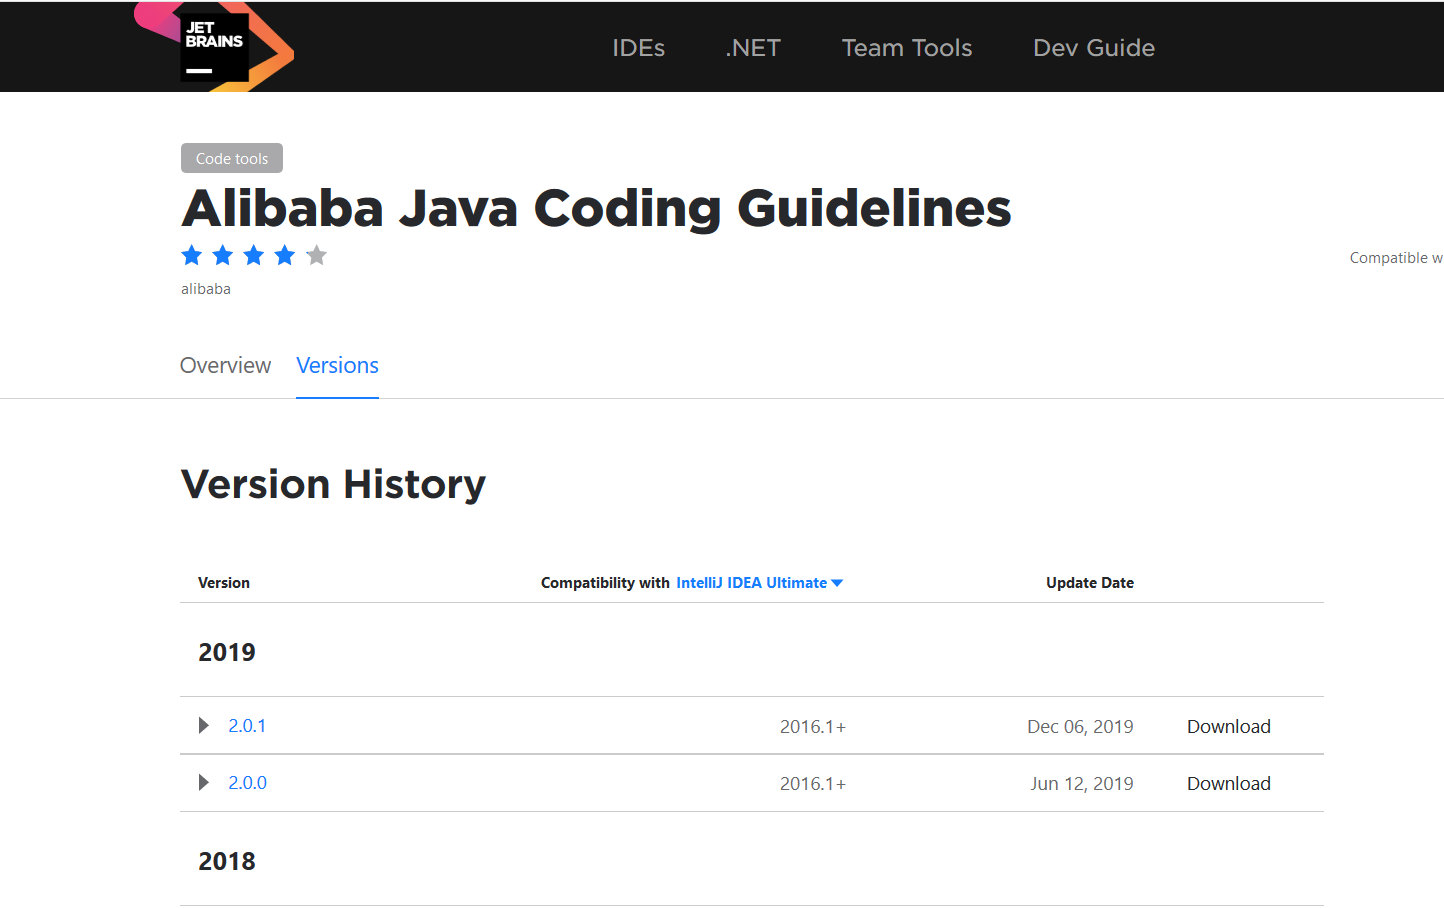Click the fifth gray rating star
This screenshot has width=1444, height=908.
coord(317,255)
